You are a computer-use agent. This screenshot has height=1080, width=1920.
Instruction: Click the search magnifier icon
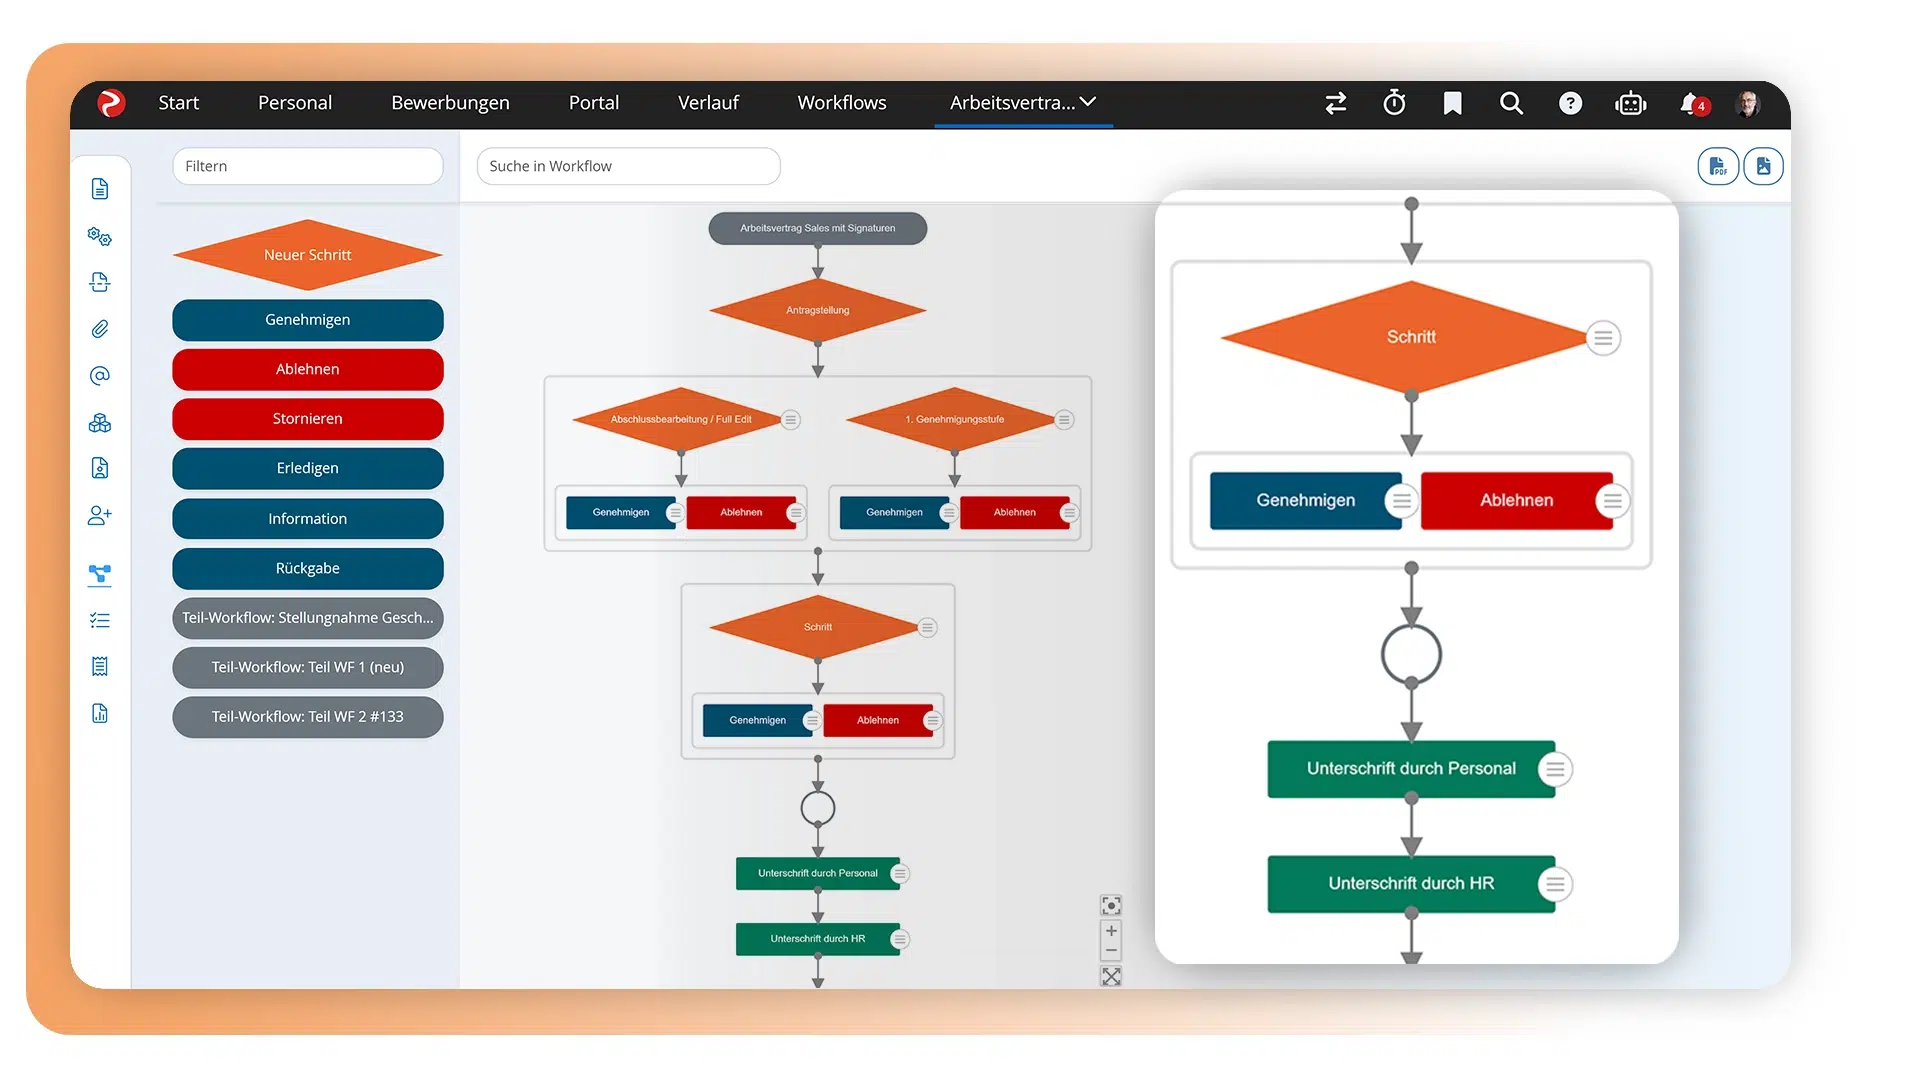click(1511, 103)
